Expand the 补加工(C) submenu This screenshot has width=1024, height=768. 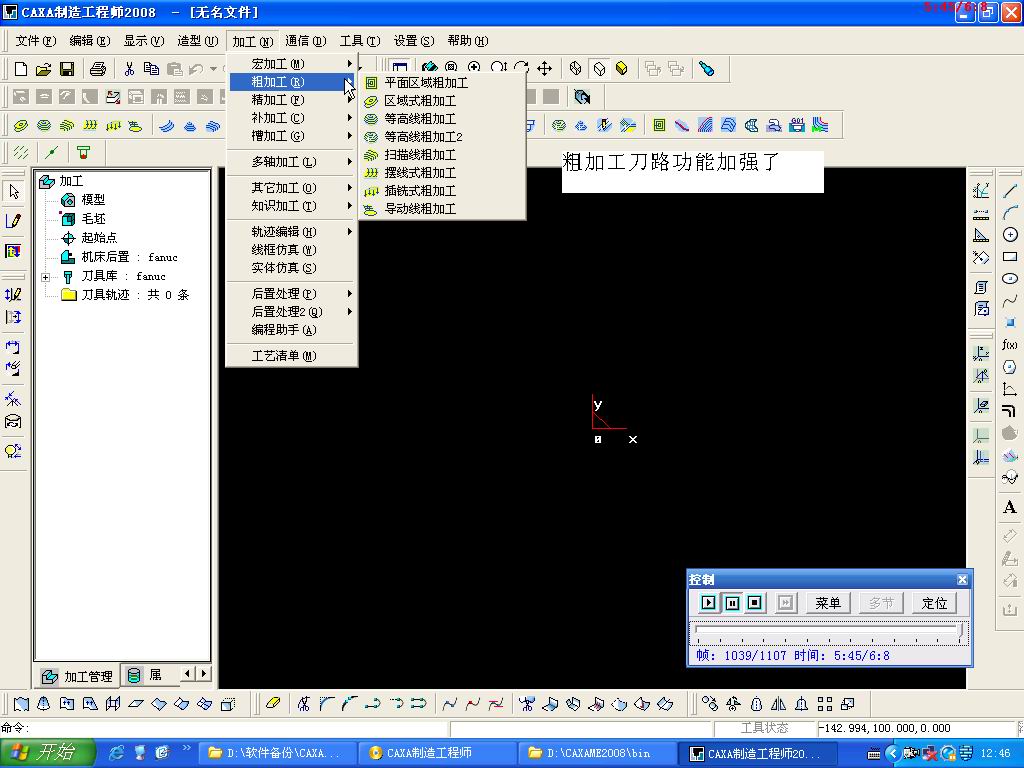pos(292,118)
